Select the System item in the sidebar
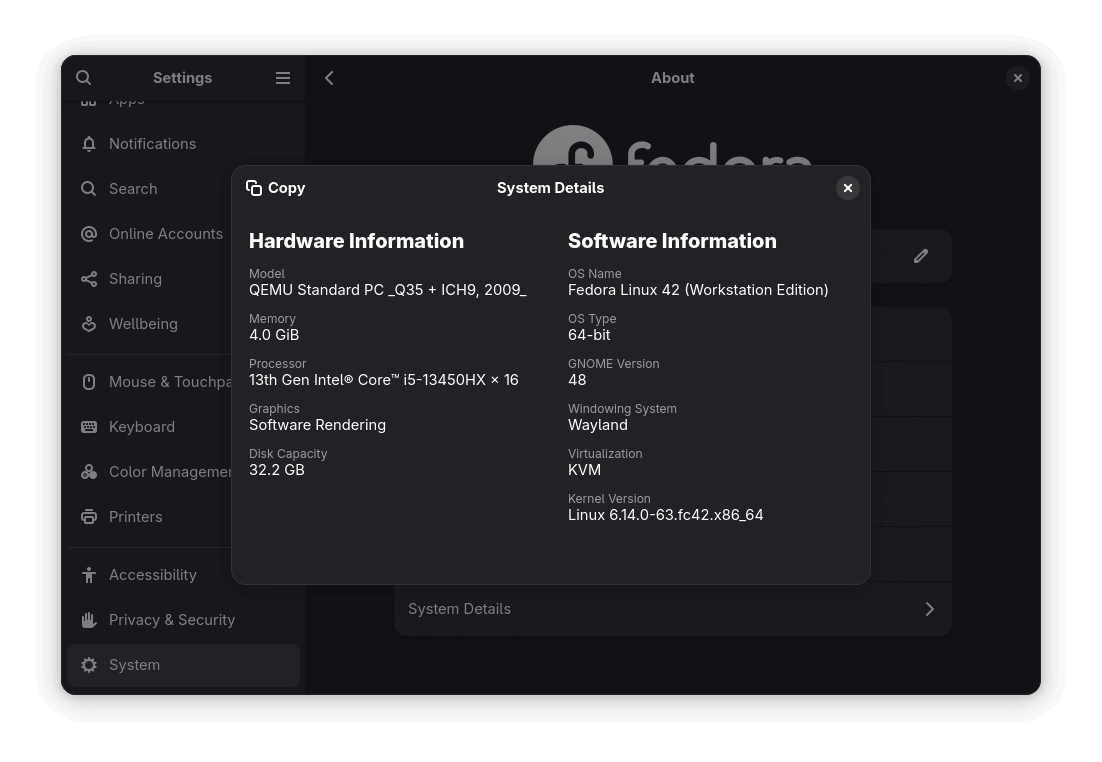 click(134, 664)
